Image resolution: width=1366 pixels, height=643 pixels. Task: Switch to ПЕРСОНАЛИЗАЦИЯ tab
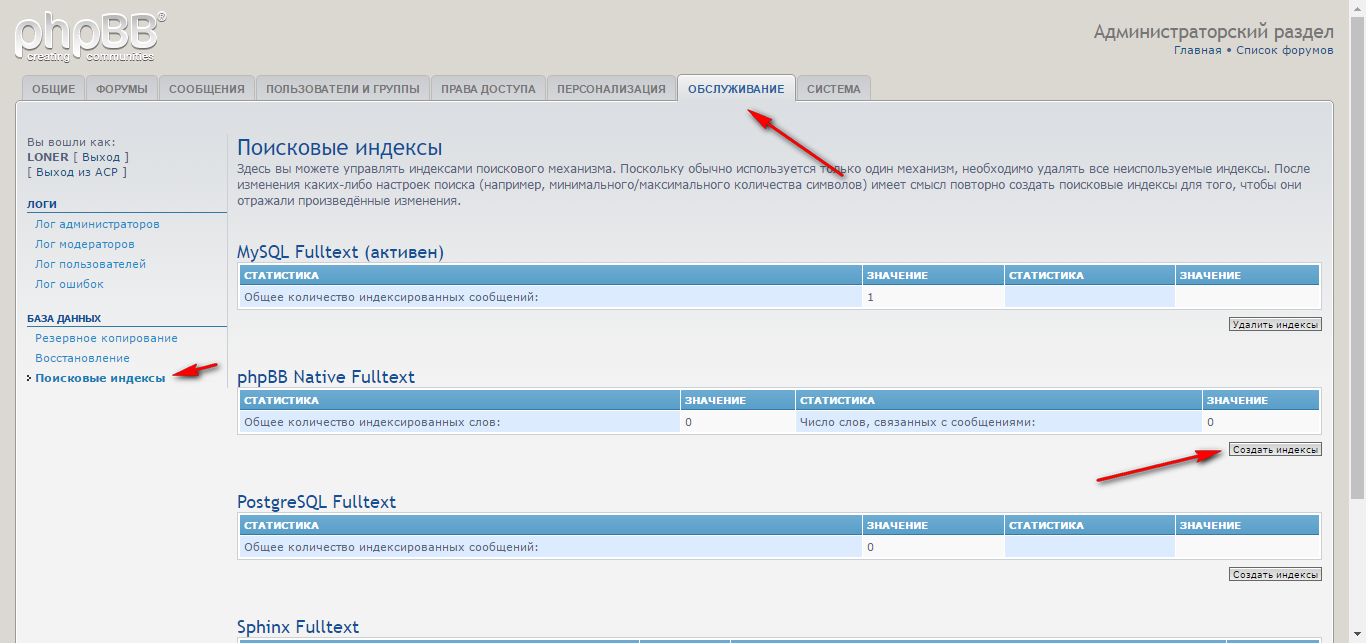tap(611, 89)
